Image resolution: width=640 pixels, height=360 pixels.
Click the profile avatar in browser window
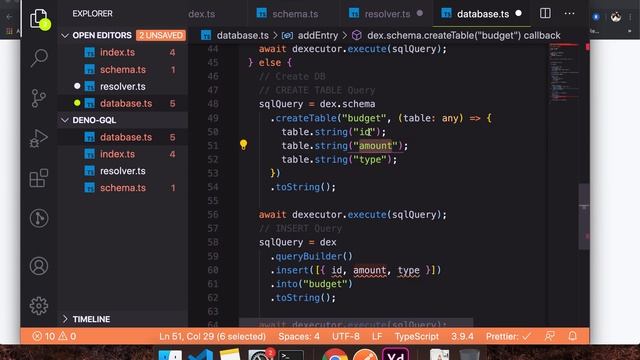pos(616,17)
